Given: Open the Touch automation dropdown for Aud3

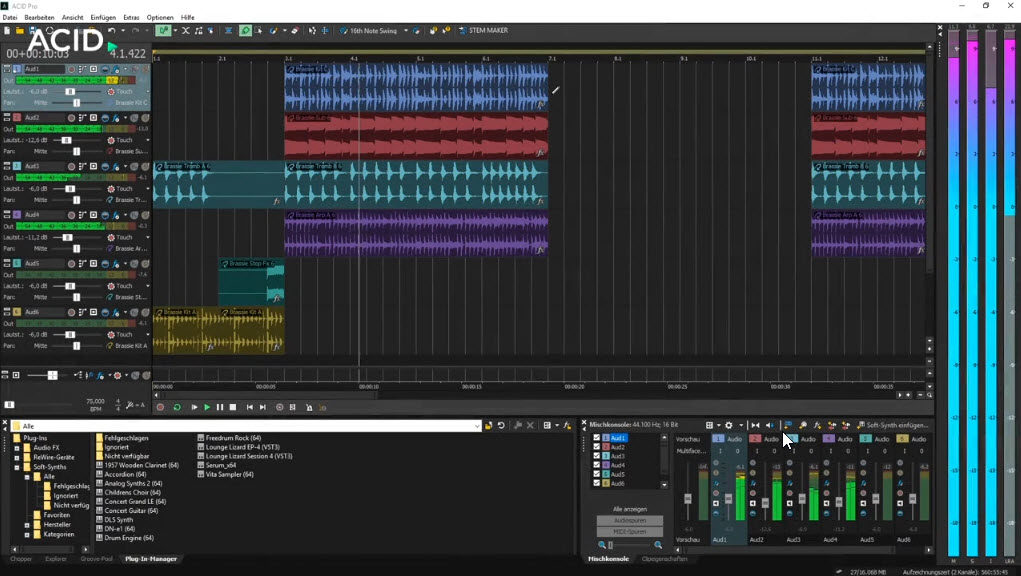Looking at the screenshot, I should (x=148, y=189).
